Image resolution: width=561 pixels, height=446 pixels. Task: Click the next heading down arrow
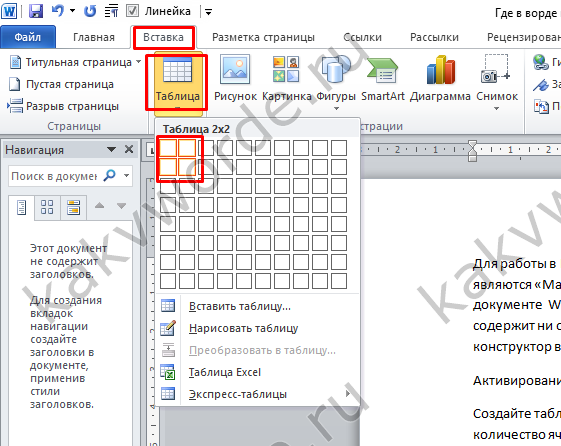[x=122, y=206]
